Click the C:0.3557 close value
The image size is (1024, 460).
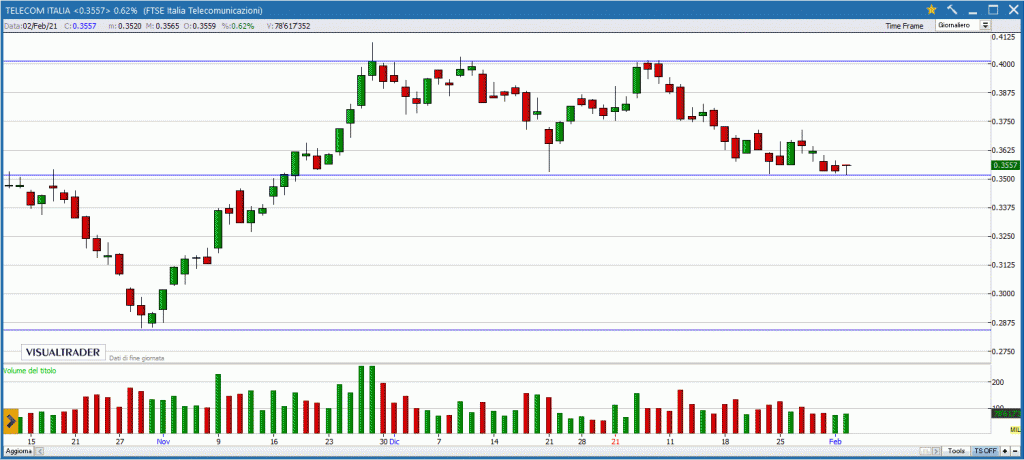tap(82, 26)
